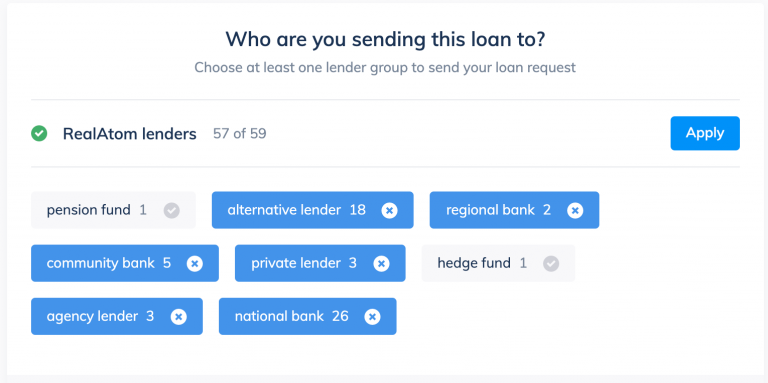Click the 57 of 59 count
This screenshot has width=768, height=383.
pos(240,133)
